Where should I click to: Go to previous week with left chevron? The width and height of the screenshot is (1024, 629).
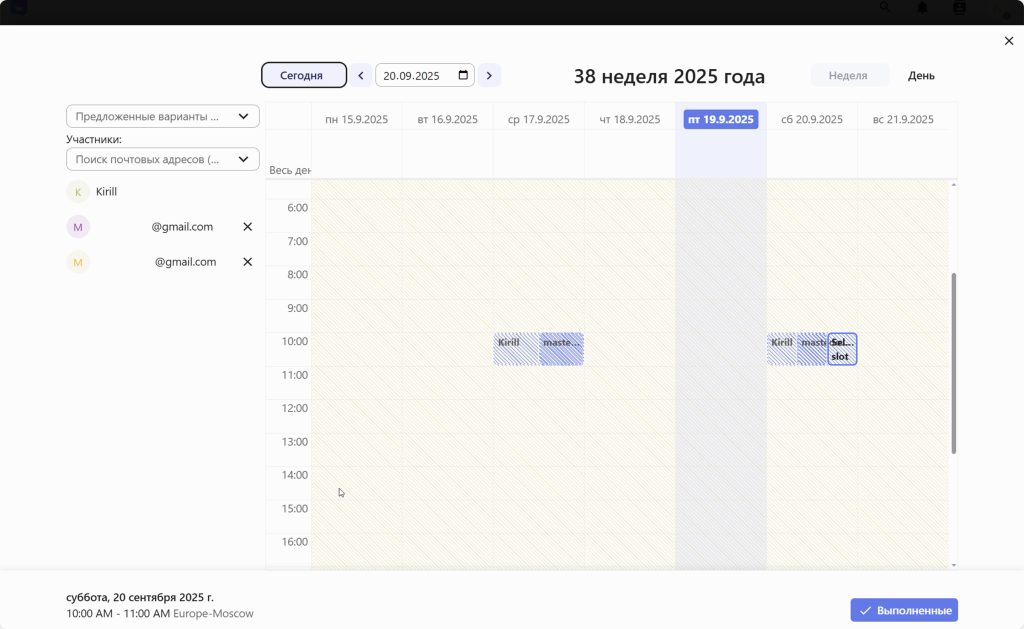[x=361, y=76]
